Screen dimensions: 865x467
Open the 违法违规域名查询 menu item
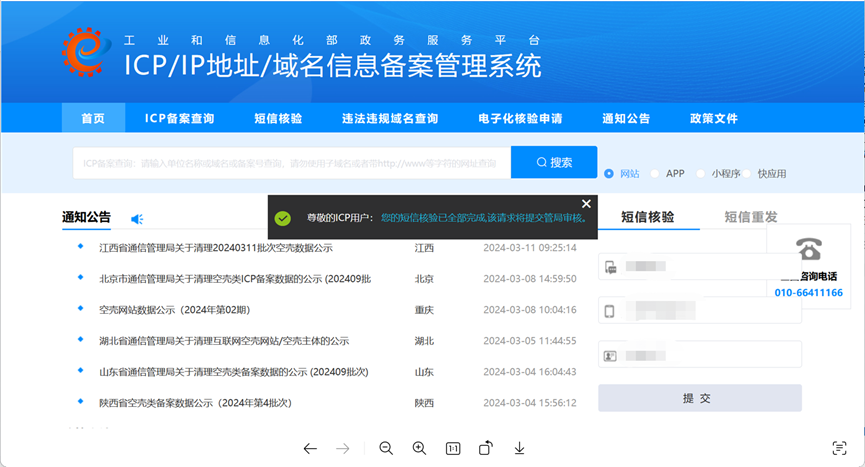390,118
